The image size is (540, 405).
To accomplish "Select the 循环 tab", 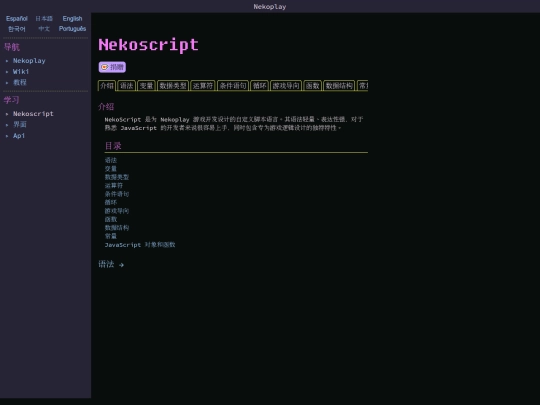I will [259, 85].
